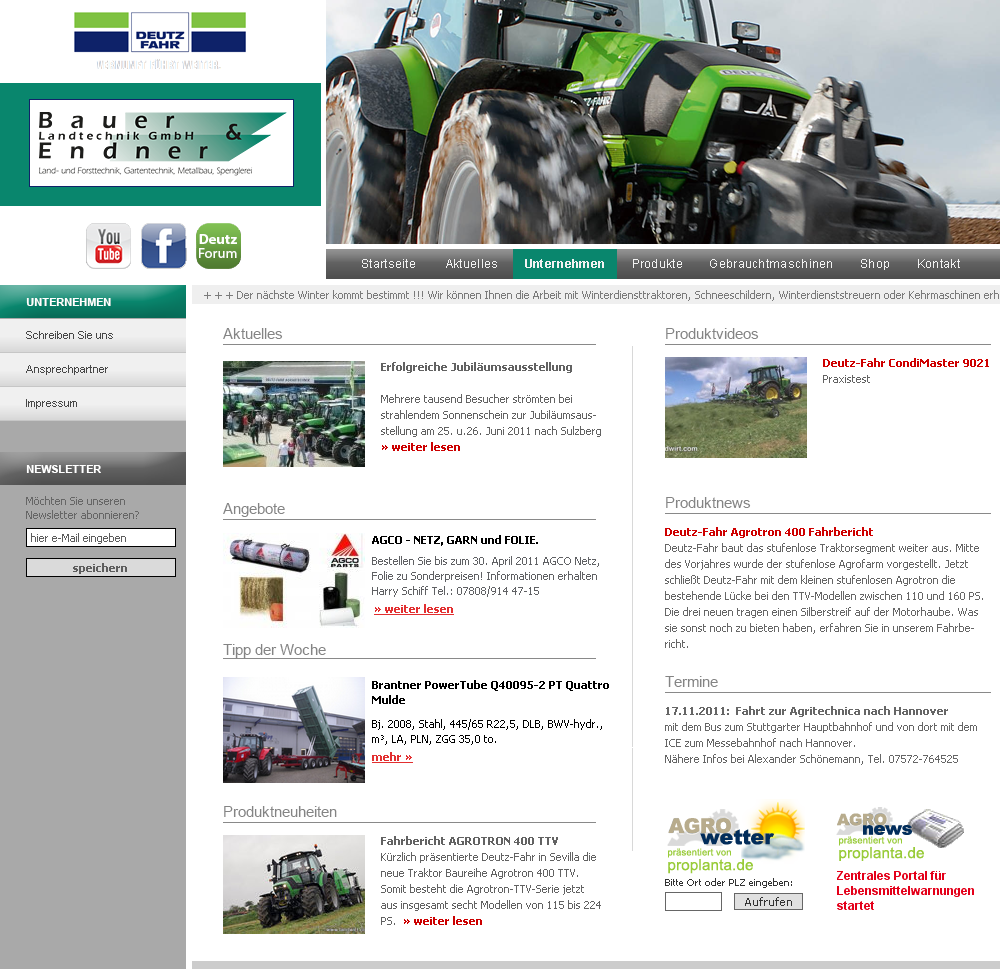Click the Facebook icon
The height and width of the screenshot is (969, 1000).
163,246
